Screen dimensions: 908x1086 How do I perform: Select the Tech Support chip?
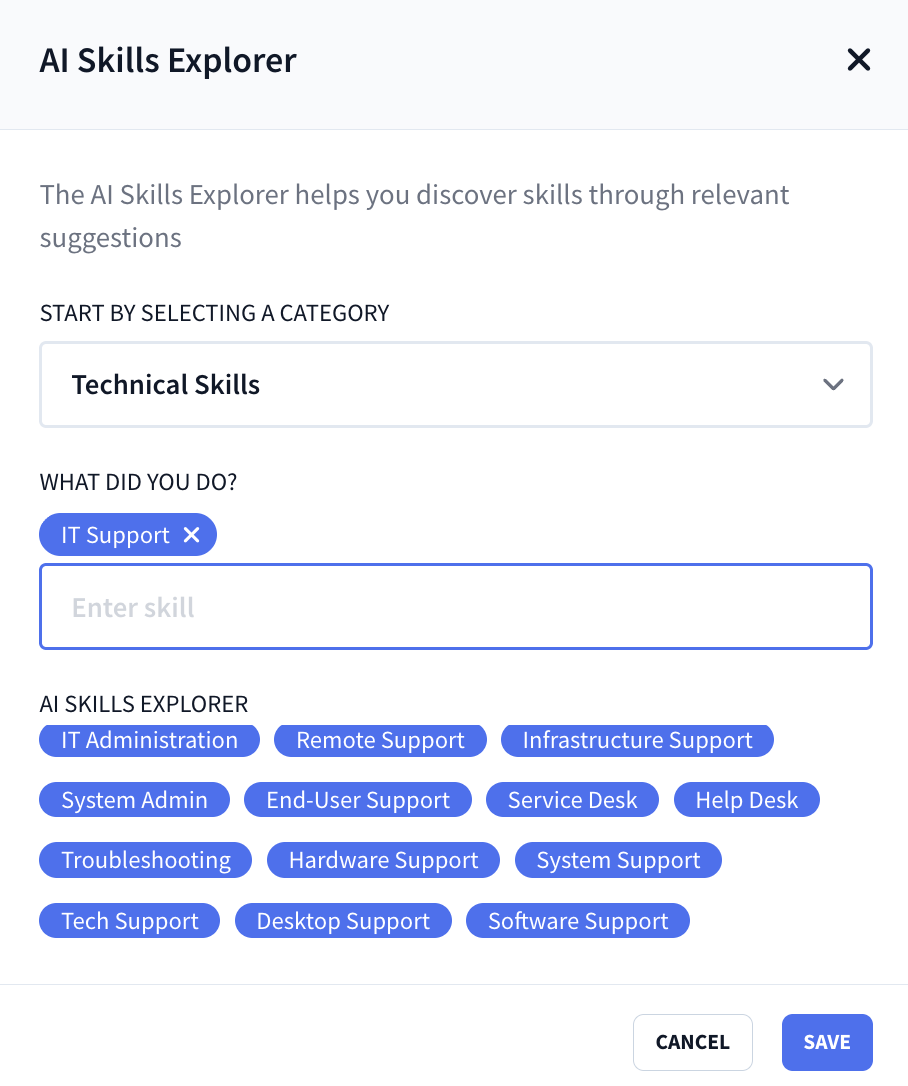[129, 920]
